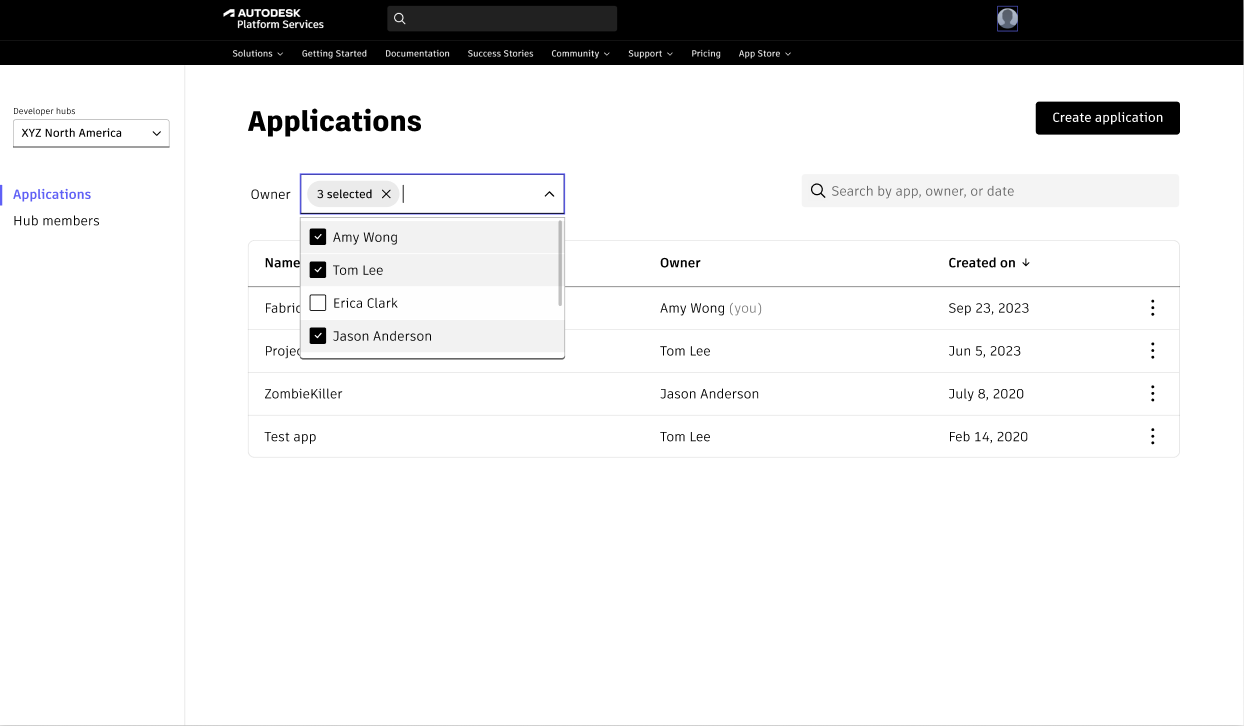Open the user profile avatar
This screenshot has height=726, width=1244.
click(1007, 18)
